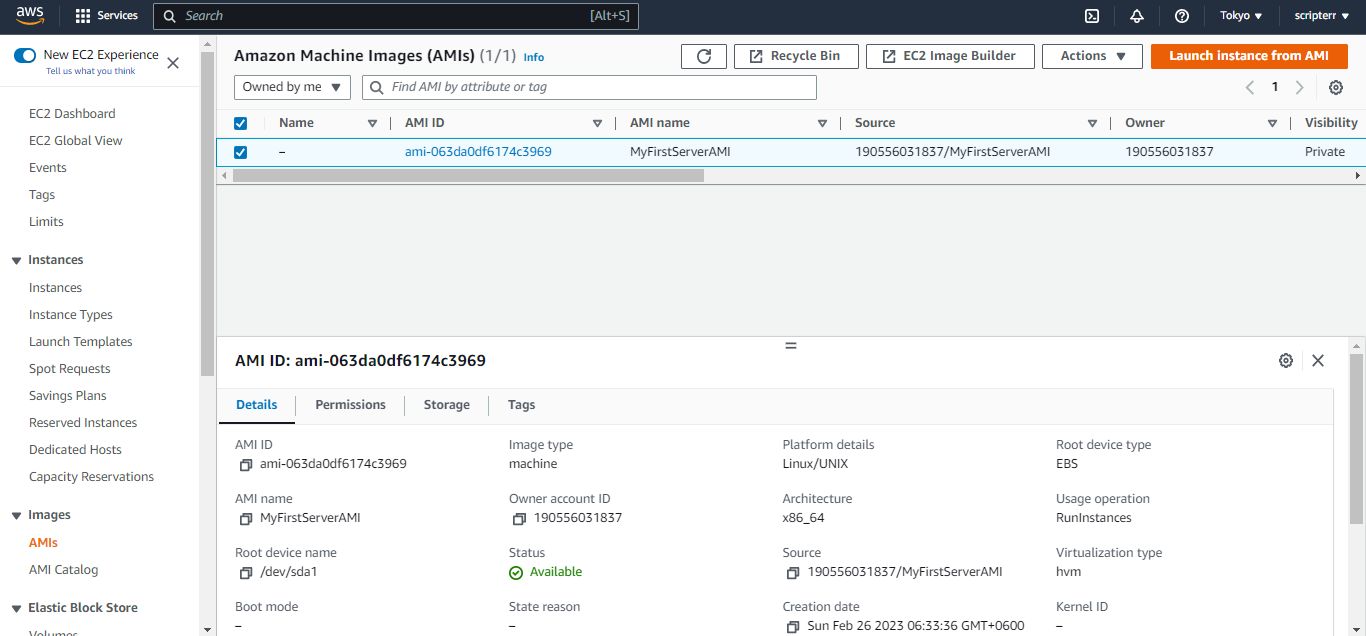Open the AWS home logo
The width and height of the screenshot is (1366, 636).
point(30,15)
